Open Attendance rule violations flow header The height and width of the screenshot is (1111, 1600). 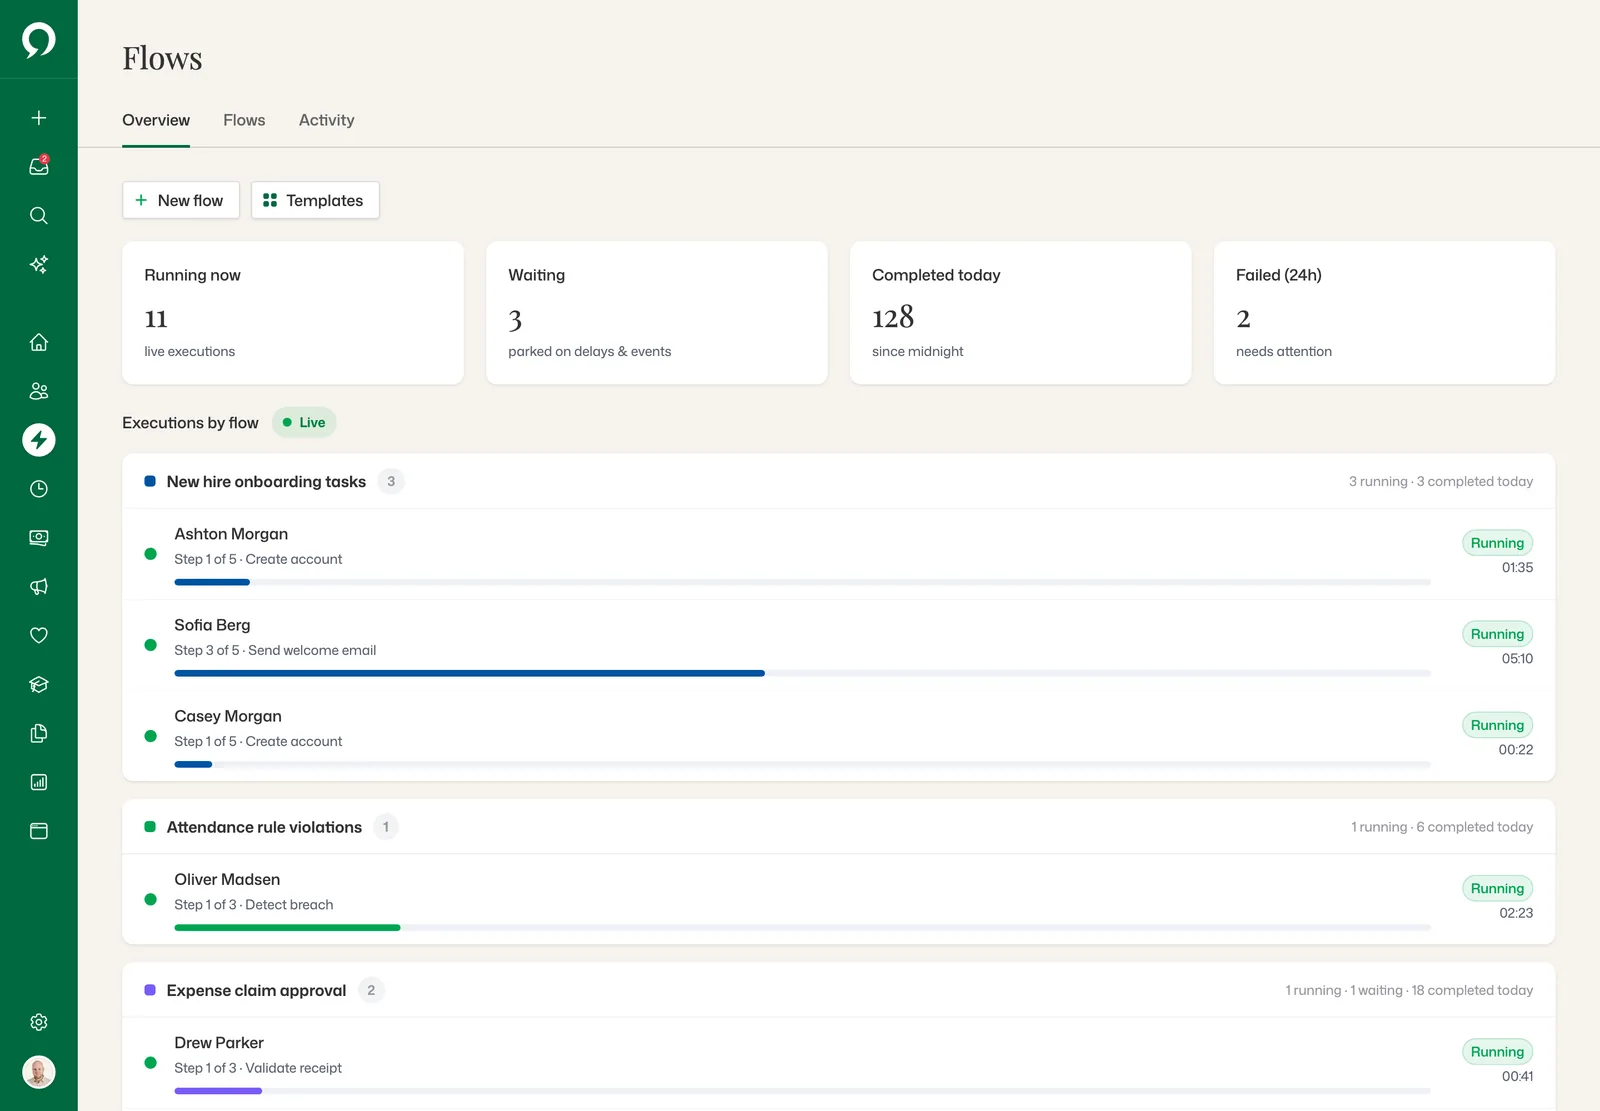pos(839,827)
